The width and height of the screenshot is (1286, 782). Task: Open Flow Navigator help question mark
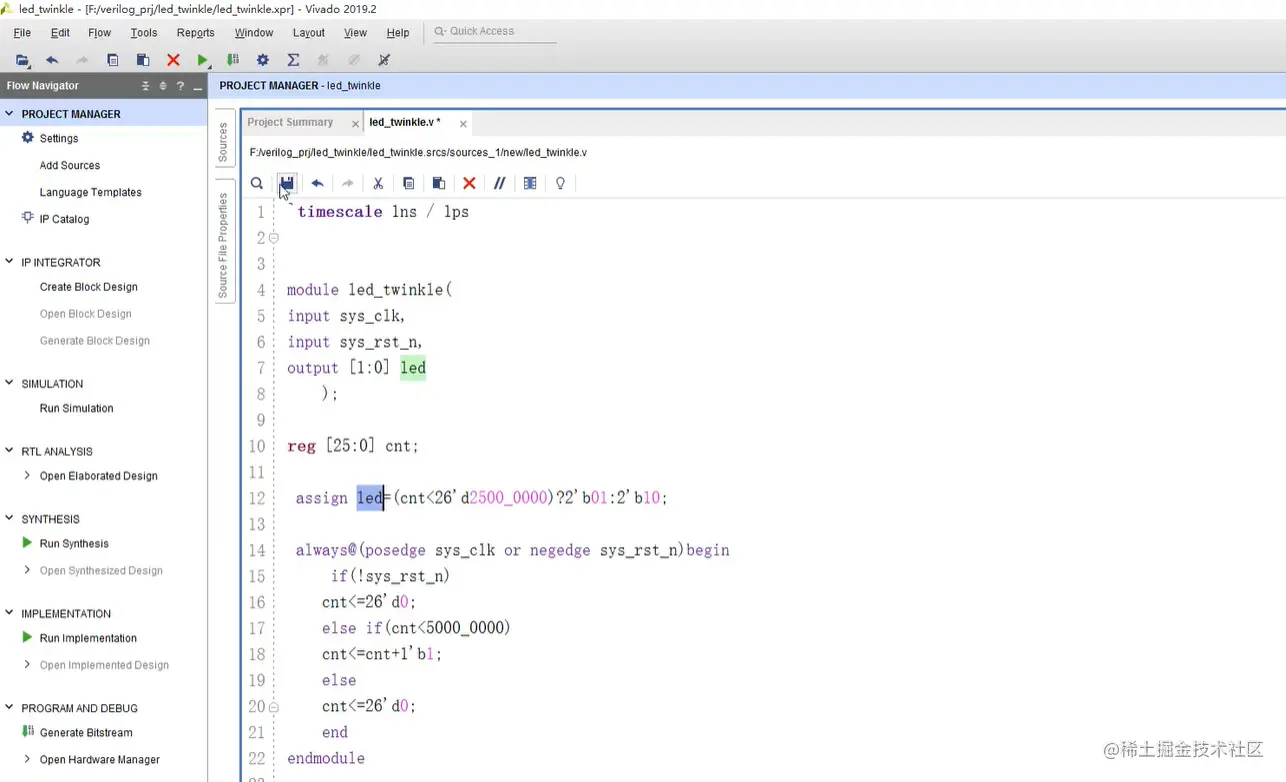[x=180, y=86]
